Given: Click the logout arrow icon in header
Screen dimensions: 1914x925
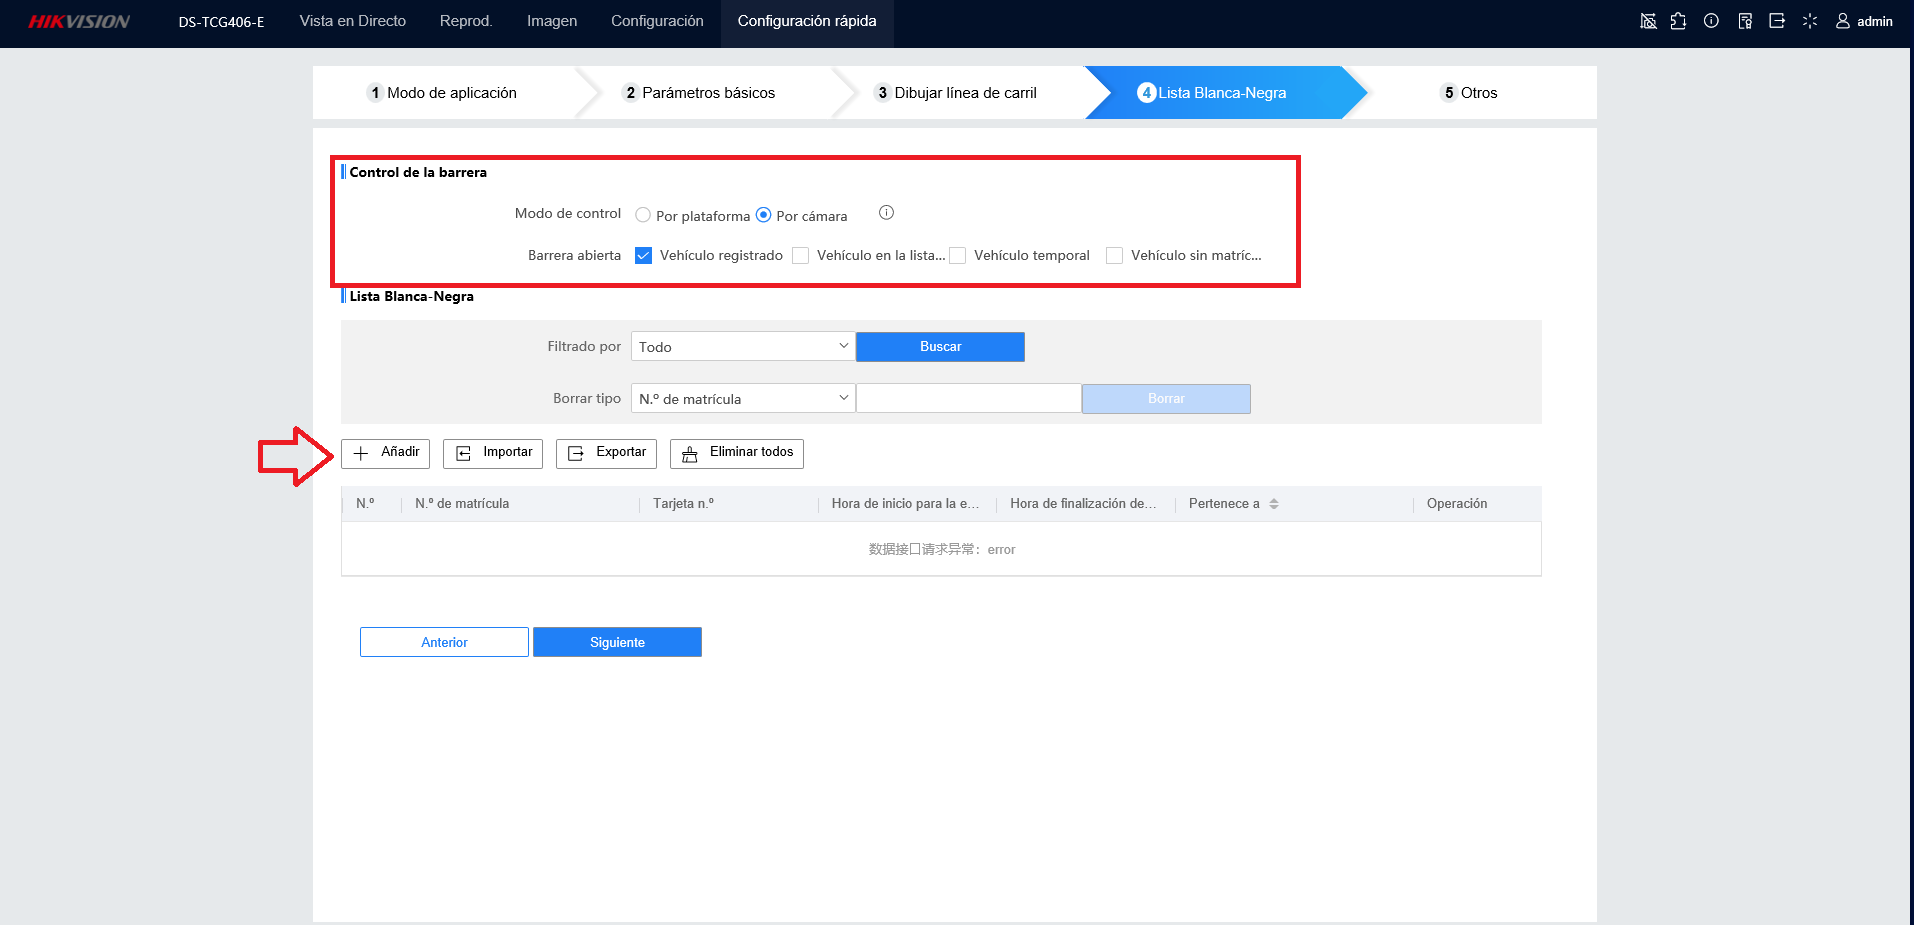Looking at the screenshot, I should point(1777,21).
